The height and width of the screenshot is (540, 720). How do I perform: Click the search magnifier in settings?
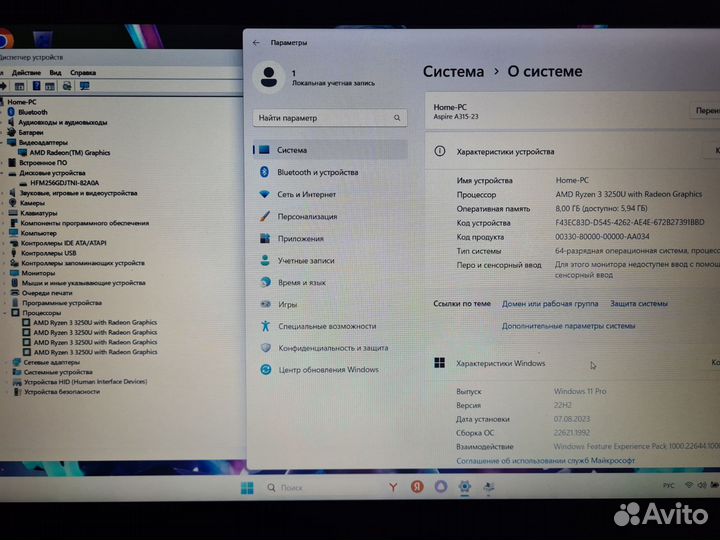click(x=397, y=118)
